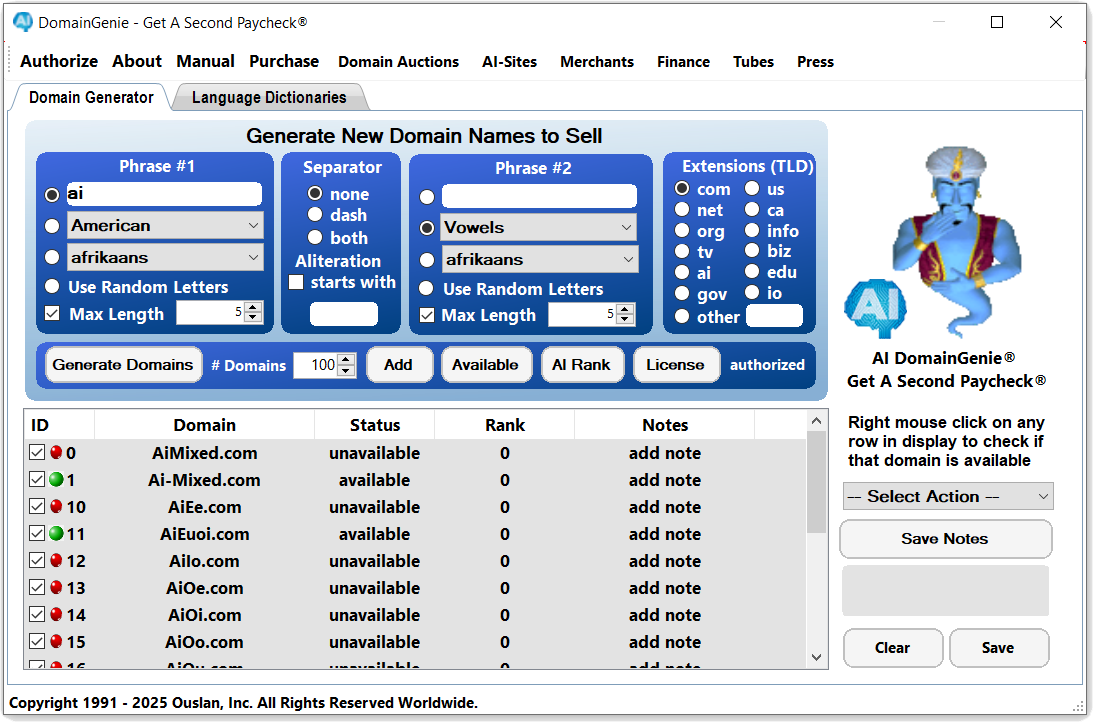
Task: Click the notes text area above Clear
Action: click(945, 590)
